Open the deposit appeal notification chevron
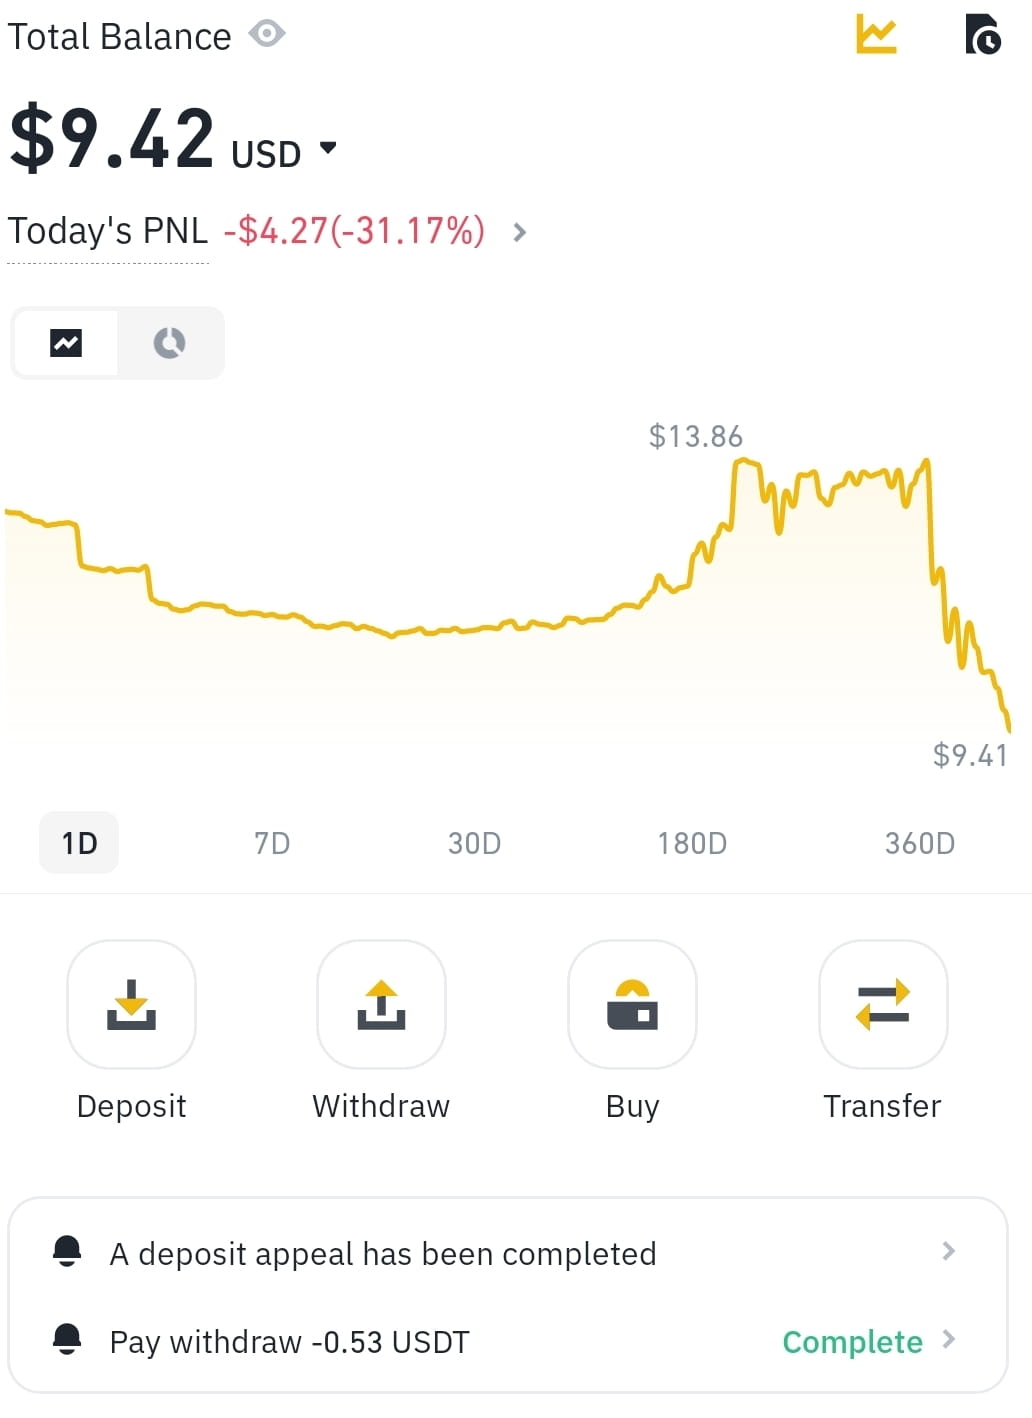This screenshot has height=1418, width=1032. [x=949, y=1251]
